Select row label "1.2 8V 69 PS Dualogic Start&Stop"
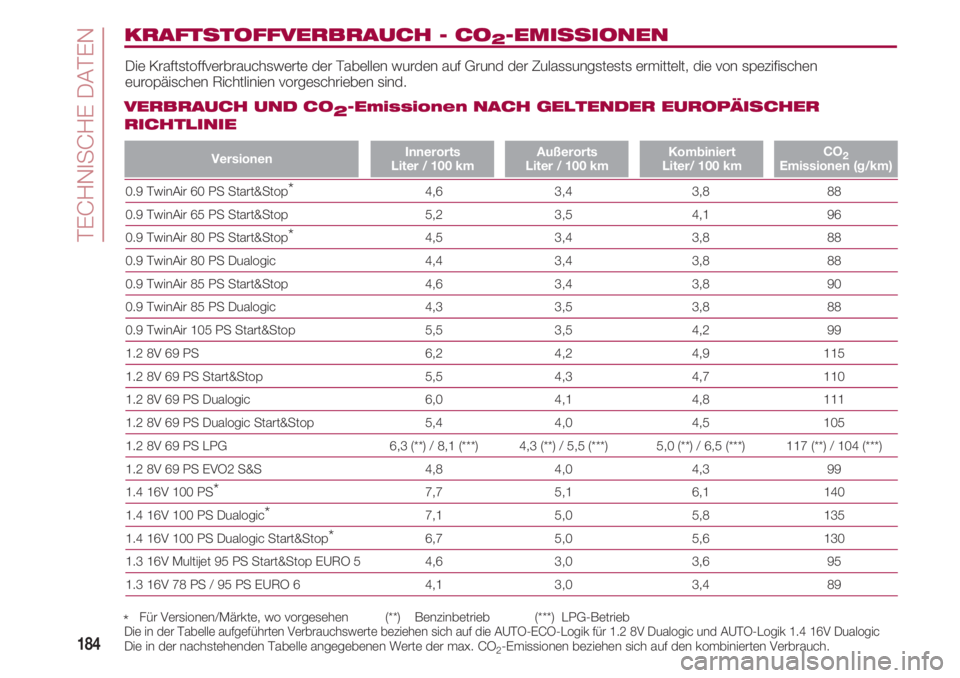 220,423
